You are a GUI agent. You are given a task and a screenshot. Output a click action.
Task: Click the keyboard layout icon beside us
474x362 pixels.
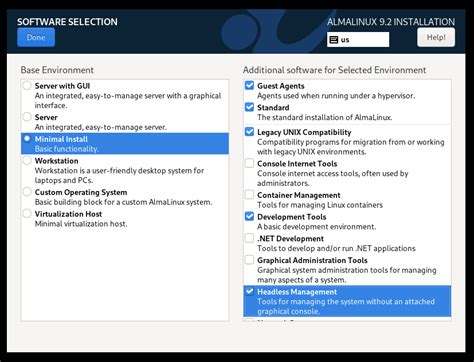pyautogui.click(x=334, y=40)
